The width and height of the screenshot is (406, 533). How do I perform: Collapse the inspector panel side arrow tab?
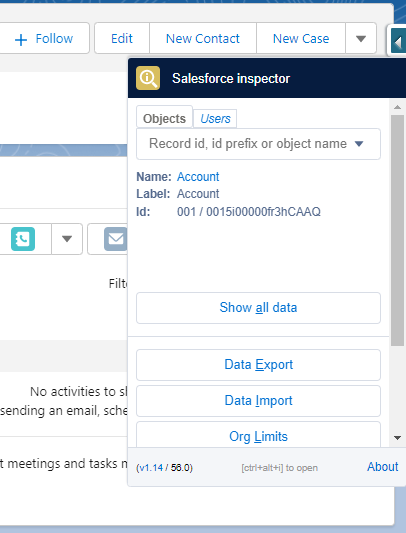(x=398, y=40)
